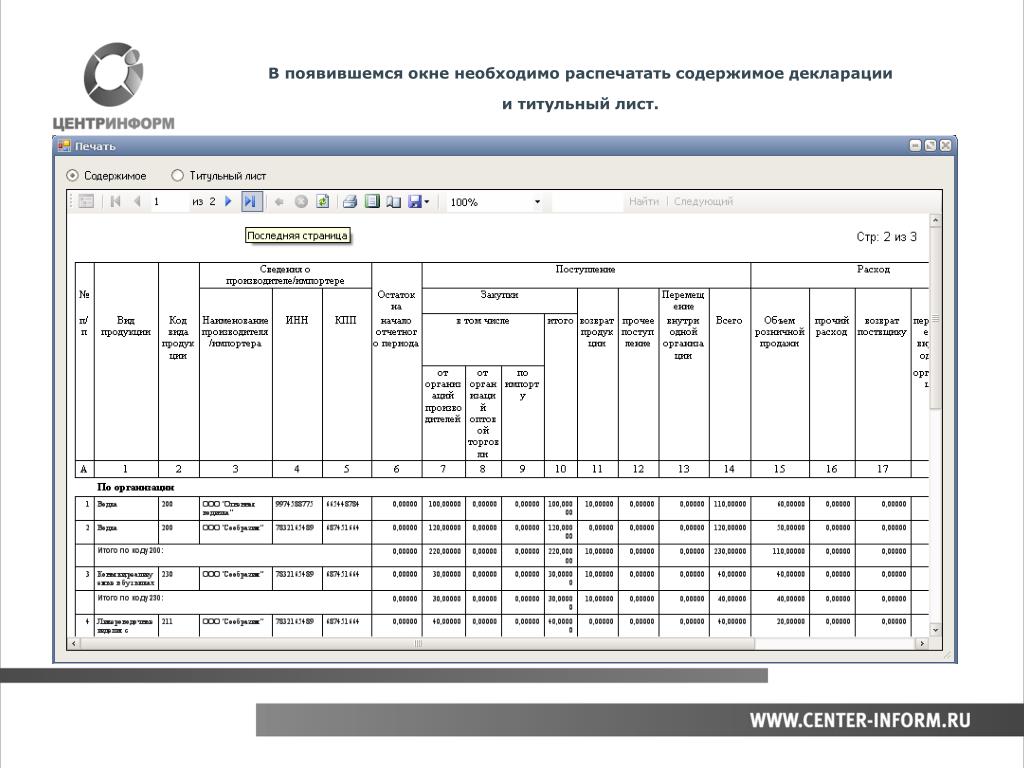1024x768 pixels.
Task: Select the Содержимое radio button
Action: [x=72, y=176]
